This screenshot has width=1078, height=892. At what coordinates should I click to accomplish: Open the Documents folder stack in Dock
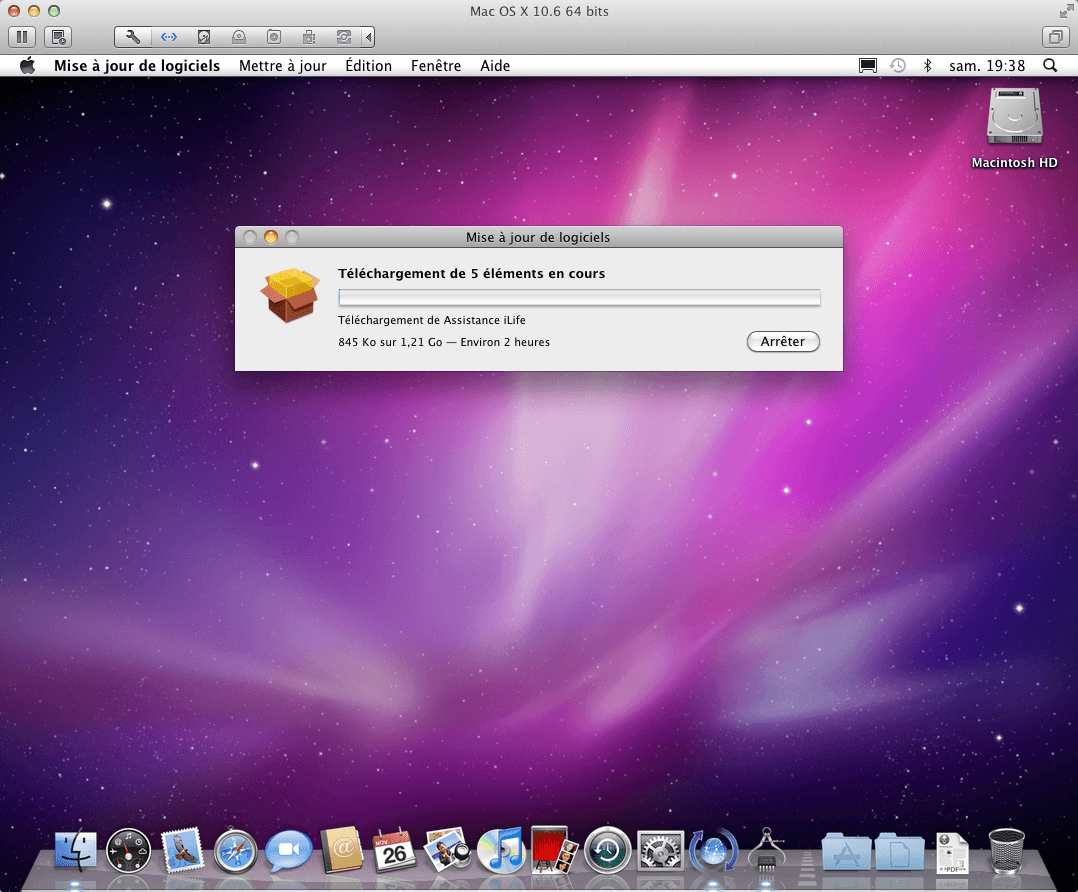point(899,851)
